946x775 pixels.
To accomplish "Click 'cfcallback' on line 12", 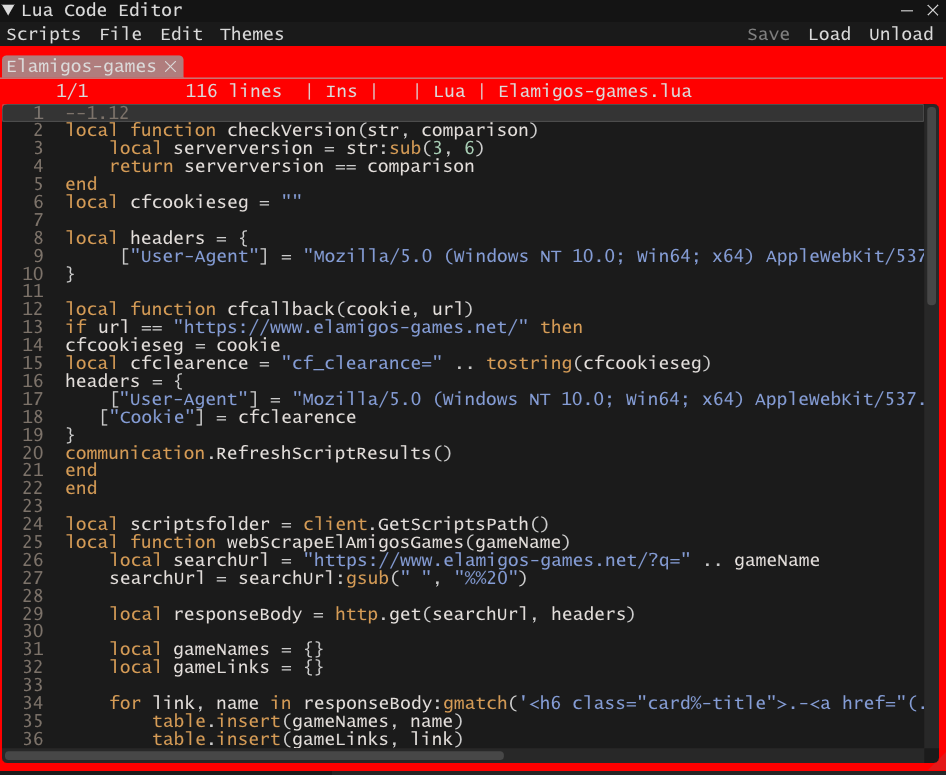I will point(281,309).
